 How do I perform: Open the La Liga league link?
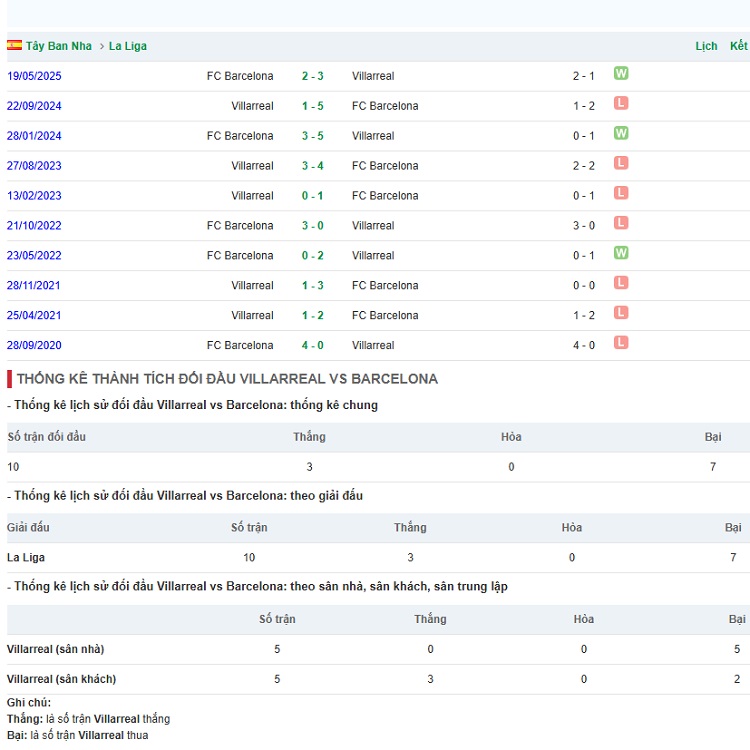tap(128, 46)
